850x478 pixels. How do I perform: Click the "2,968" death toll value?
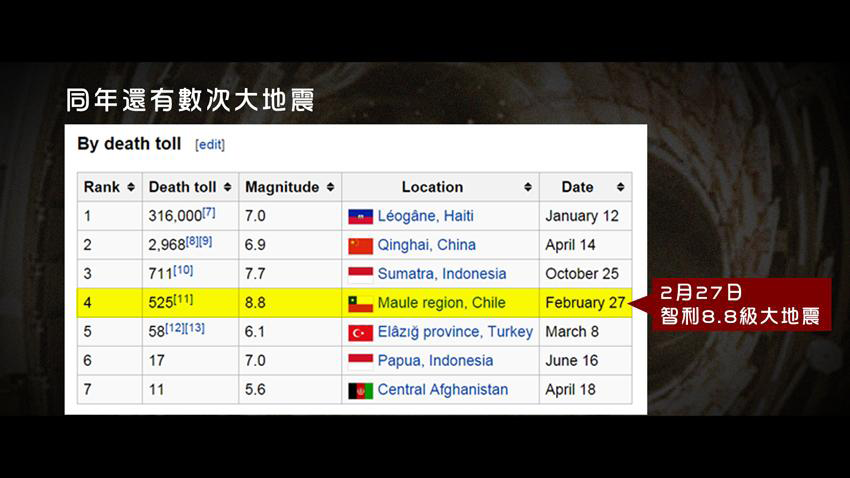[167, 245]
